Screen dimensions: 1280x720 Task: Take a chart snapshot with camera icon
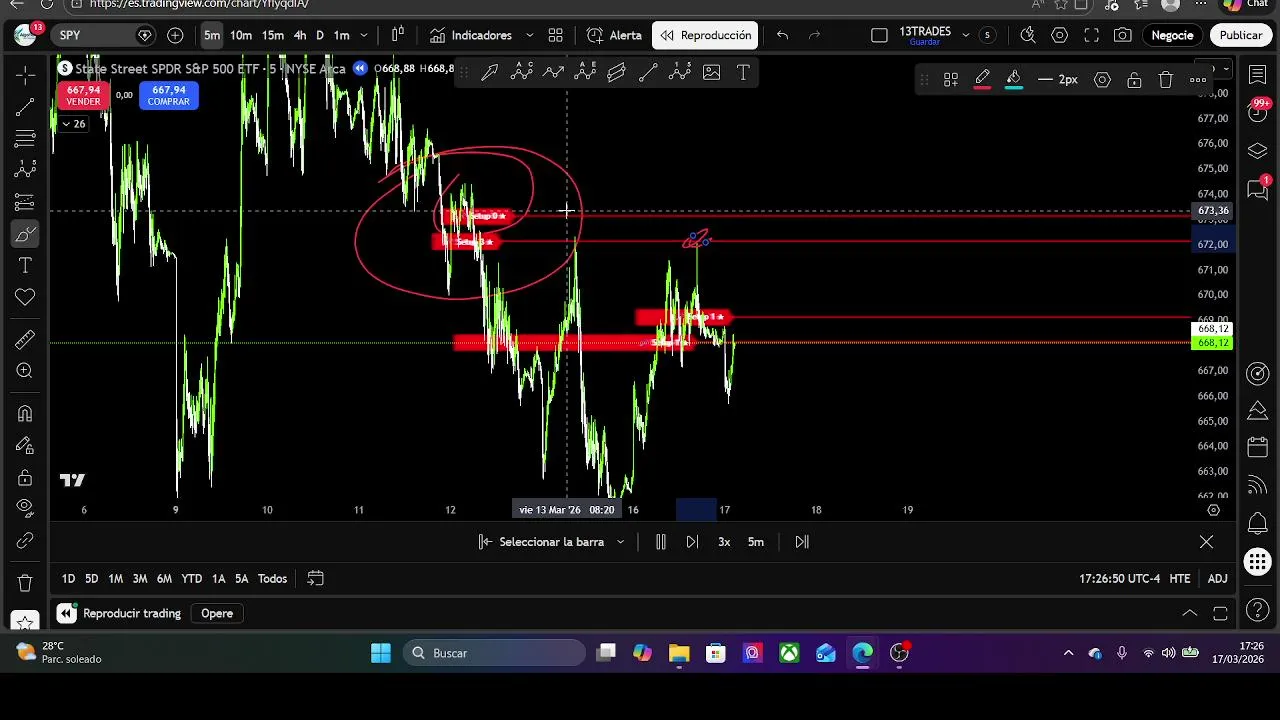click(x=1123, y=35)
